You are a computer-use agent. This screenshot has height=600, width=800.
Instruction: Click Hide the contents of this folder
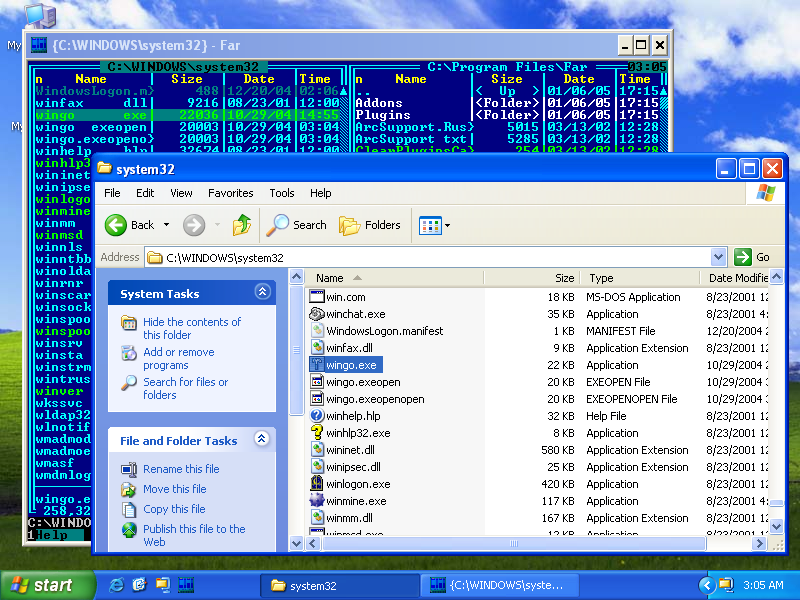[192, 329]
